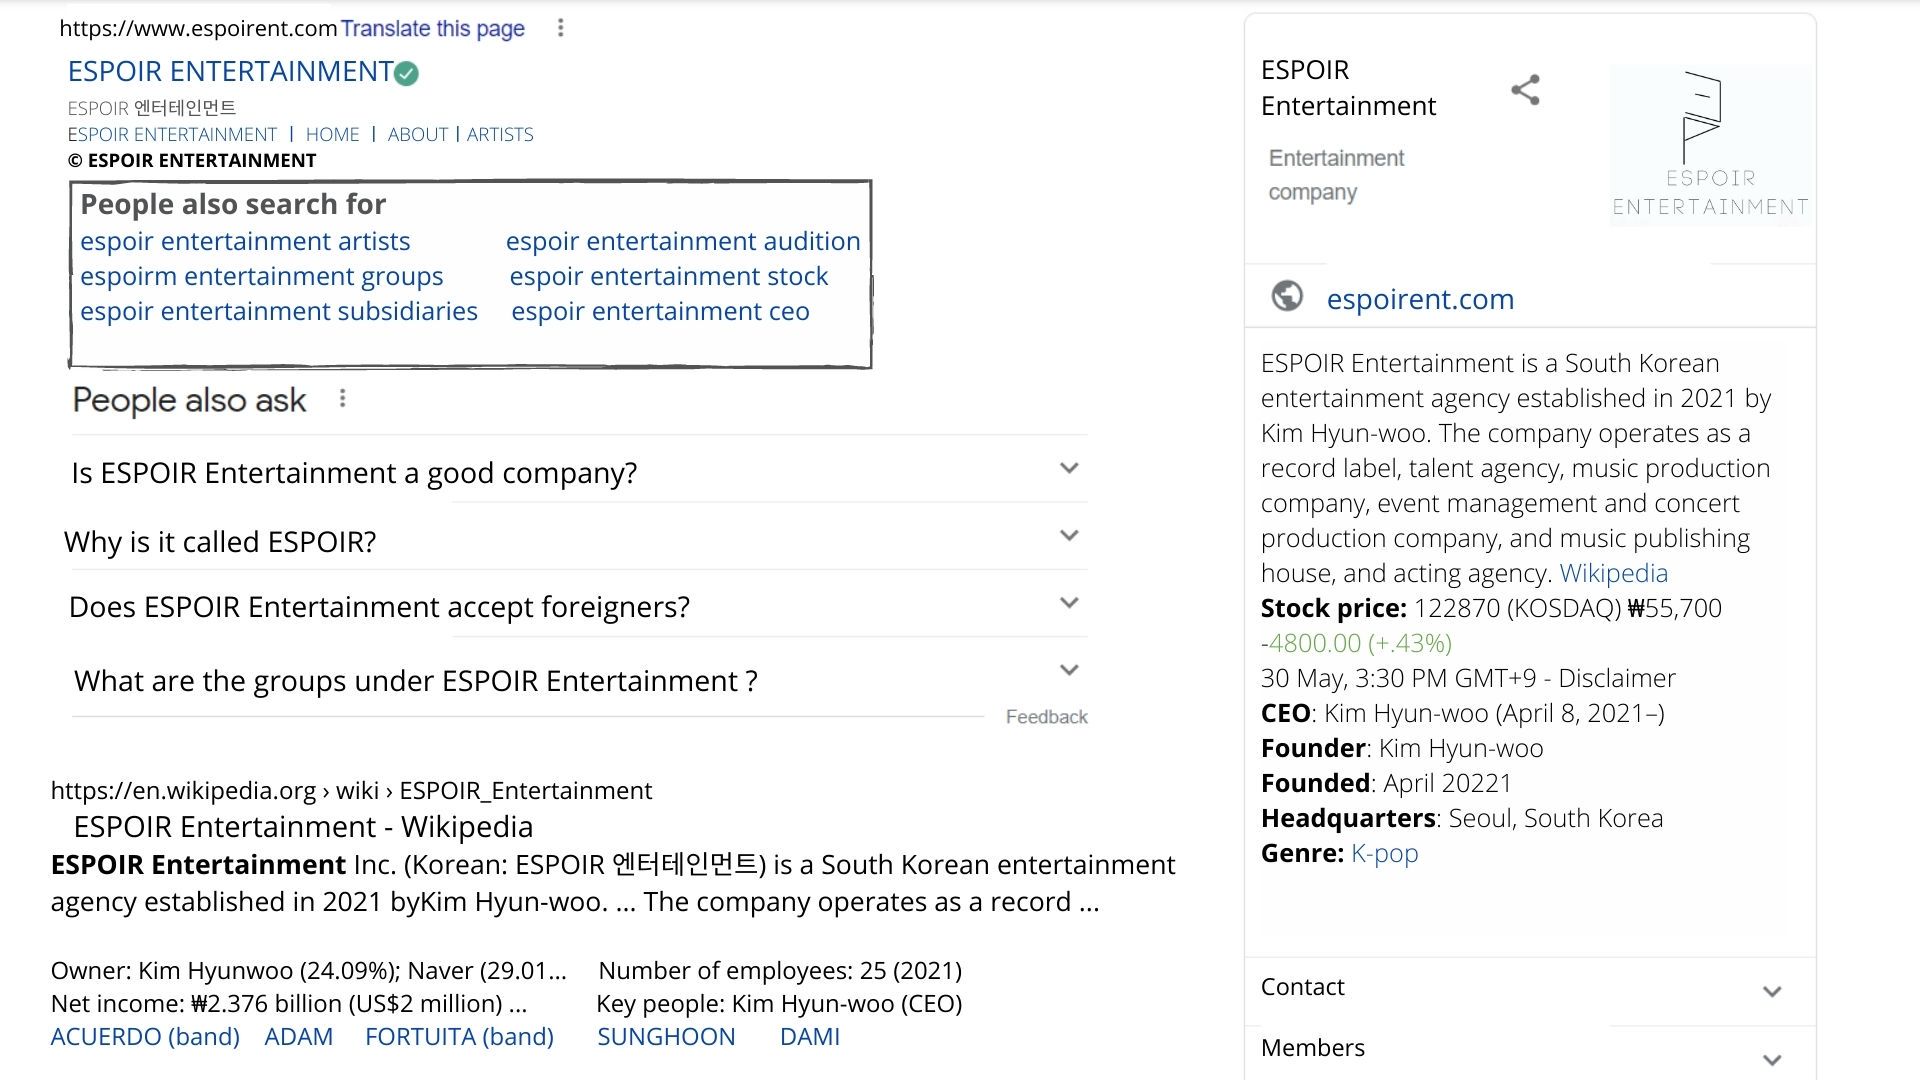Screen dimensions: 1920x1080
Task: Open the SUNGHOON link
Action: tap(666, 1037)
